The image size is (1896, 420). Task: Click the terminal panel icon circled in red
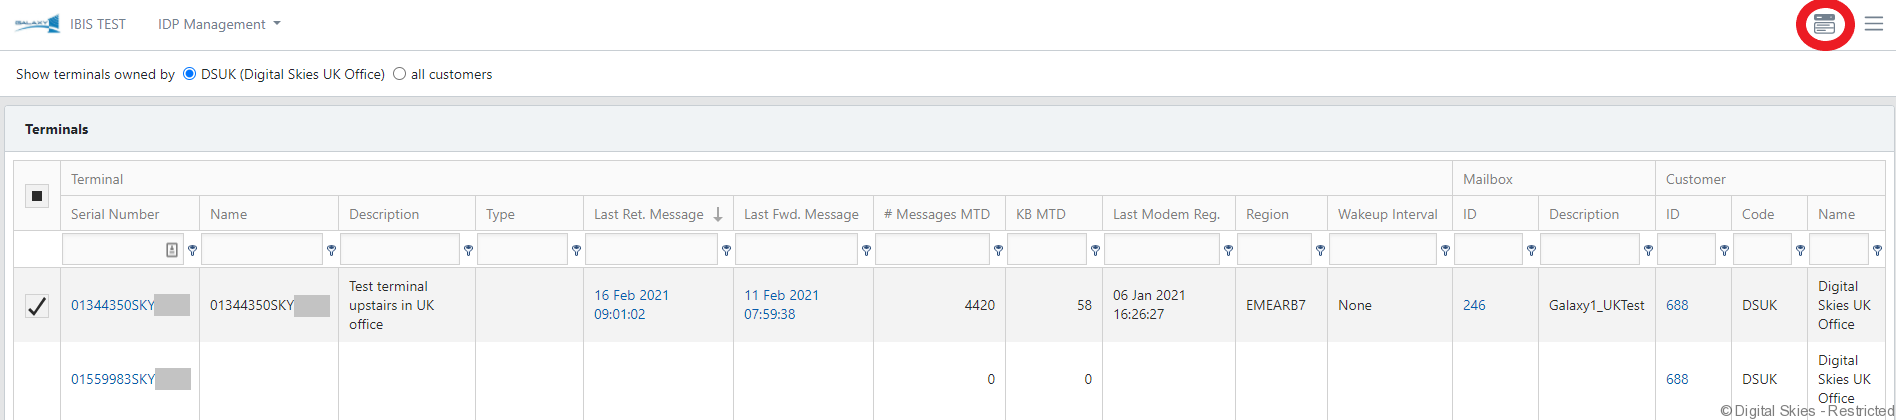pyautogui.click(x=1824, y=24)
